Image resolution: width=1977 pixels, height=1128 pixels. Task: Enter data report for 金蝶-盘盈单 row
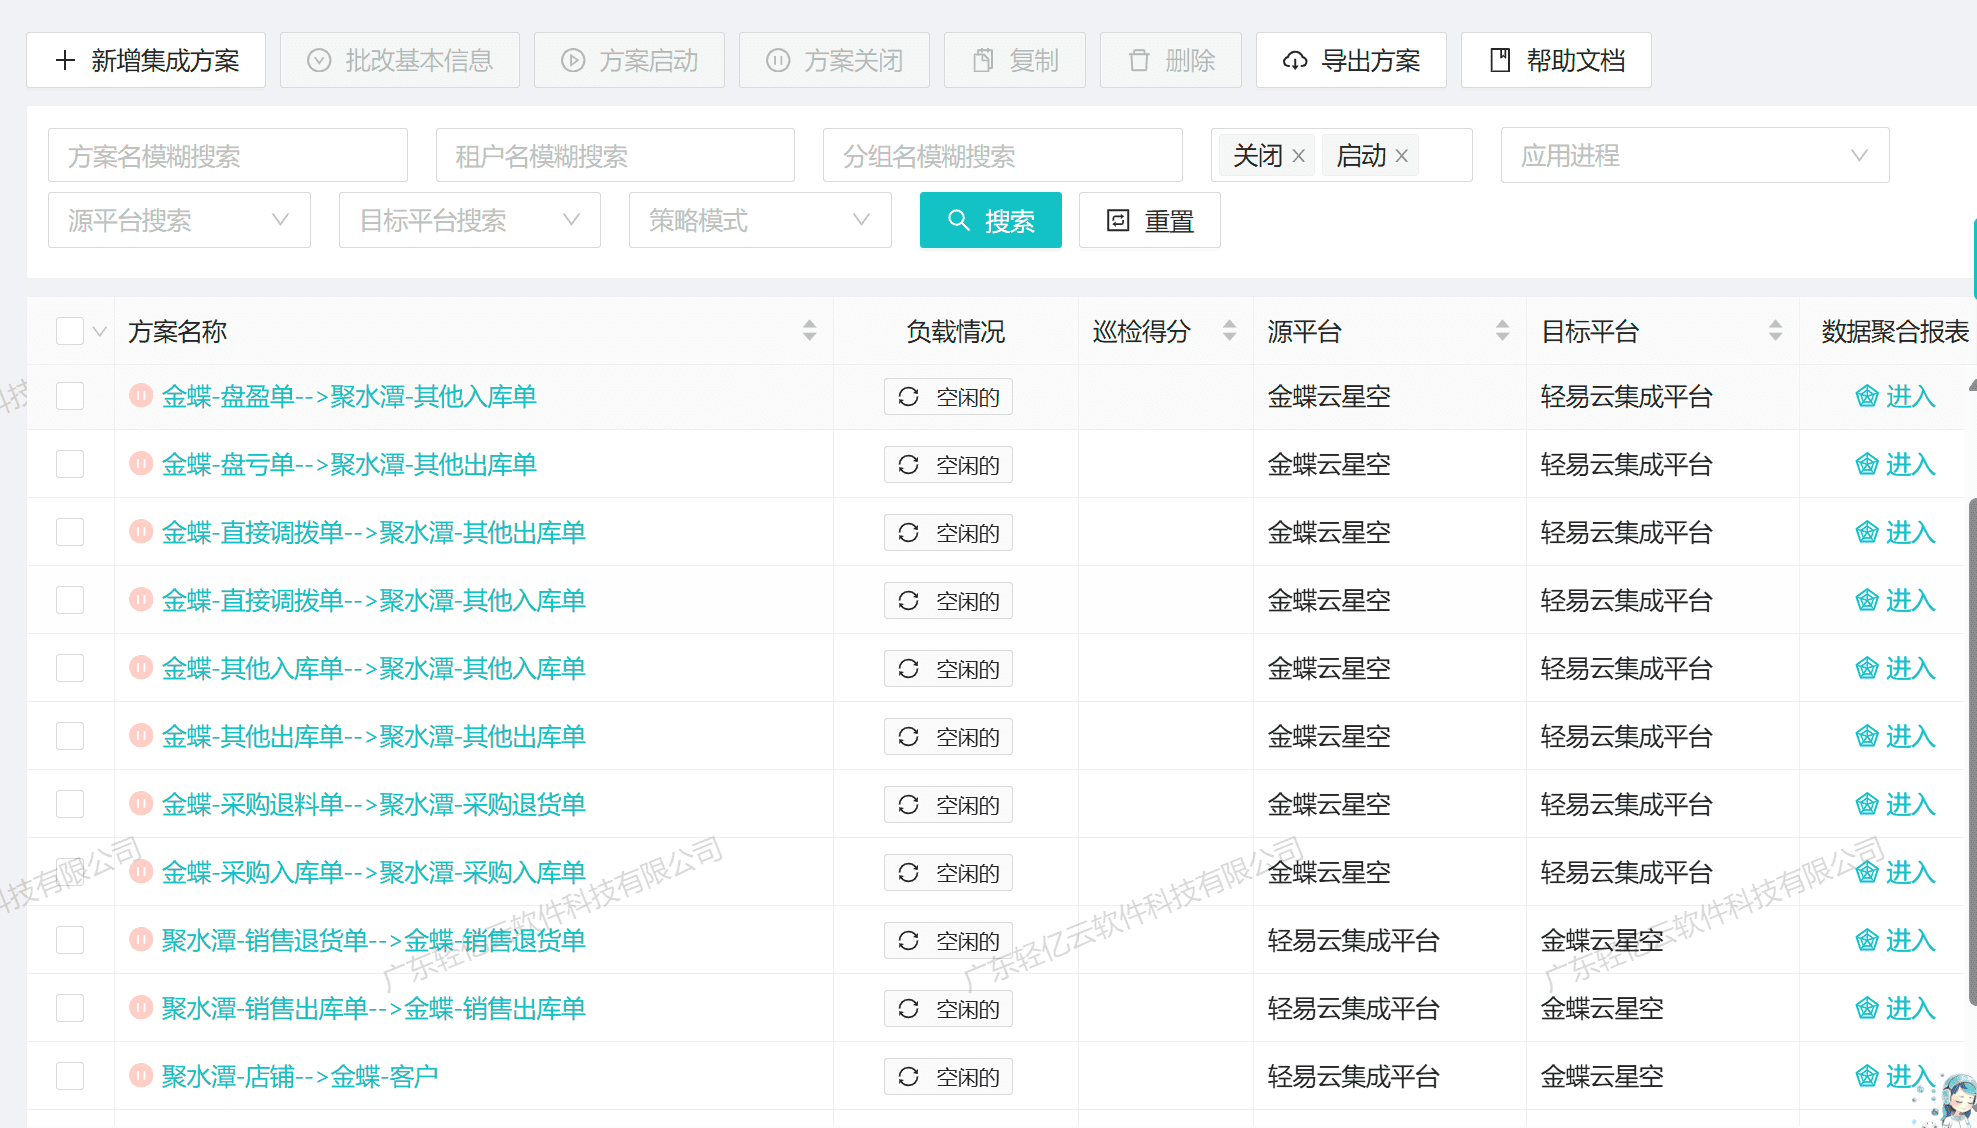pyautogui.click(x=1895, y=396)
